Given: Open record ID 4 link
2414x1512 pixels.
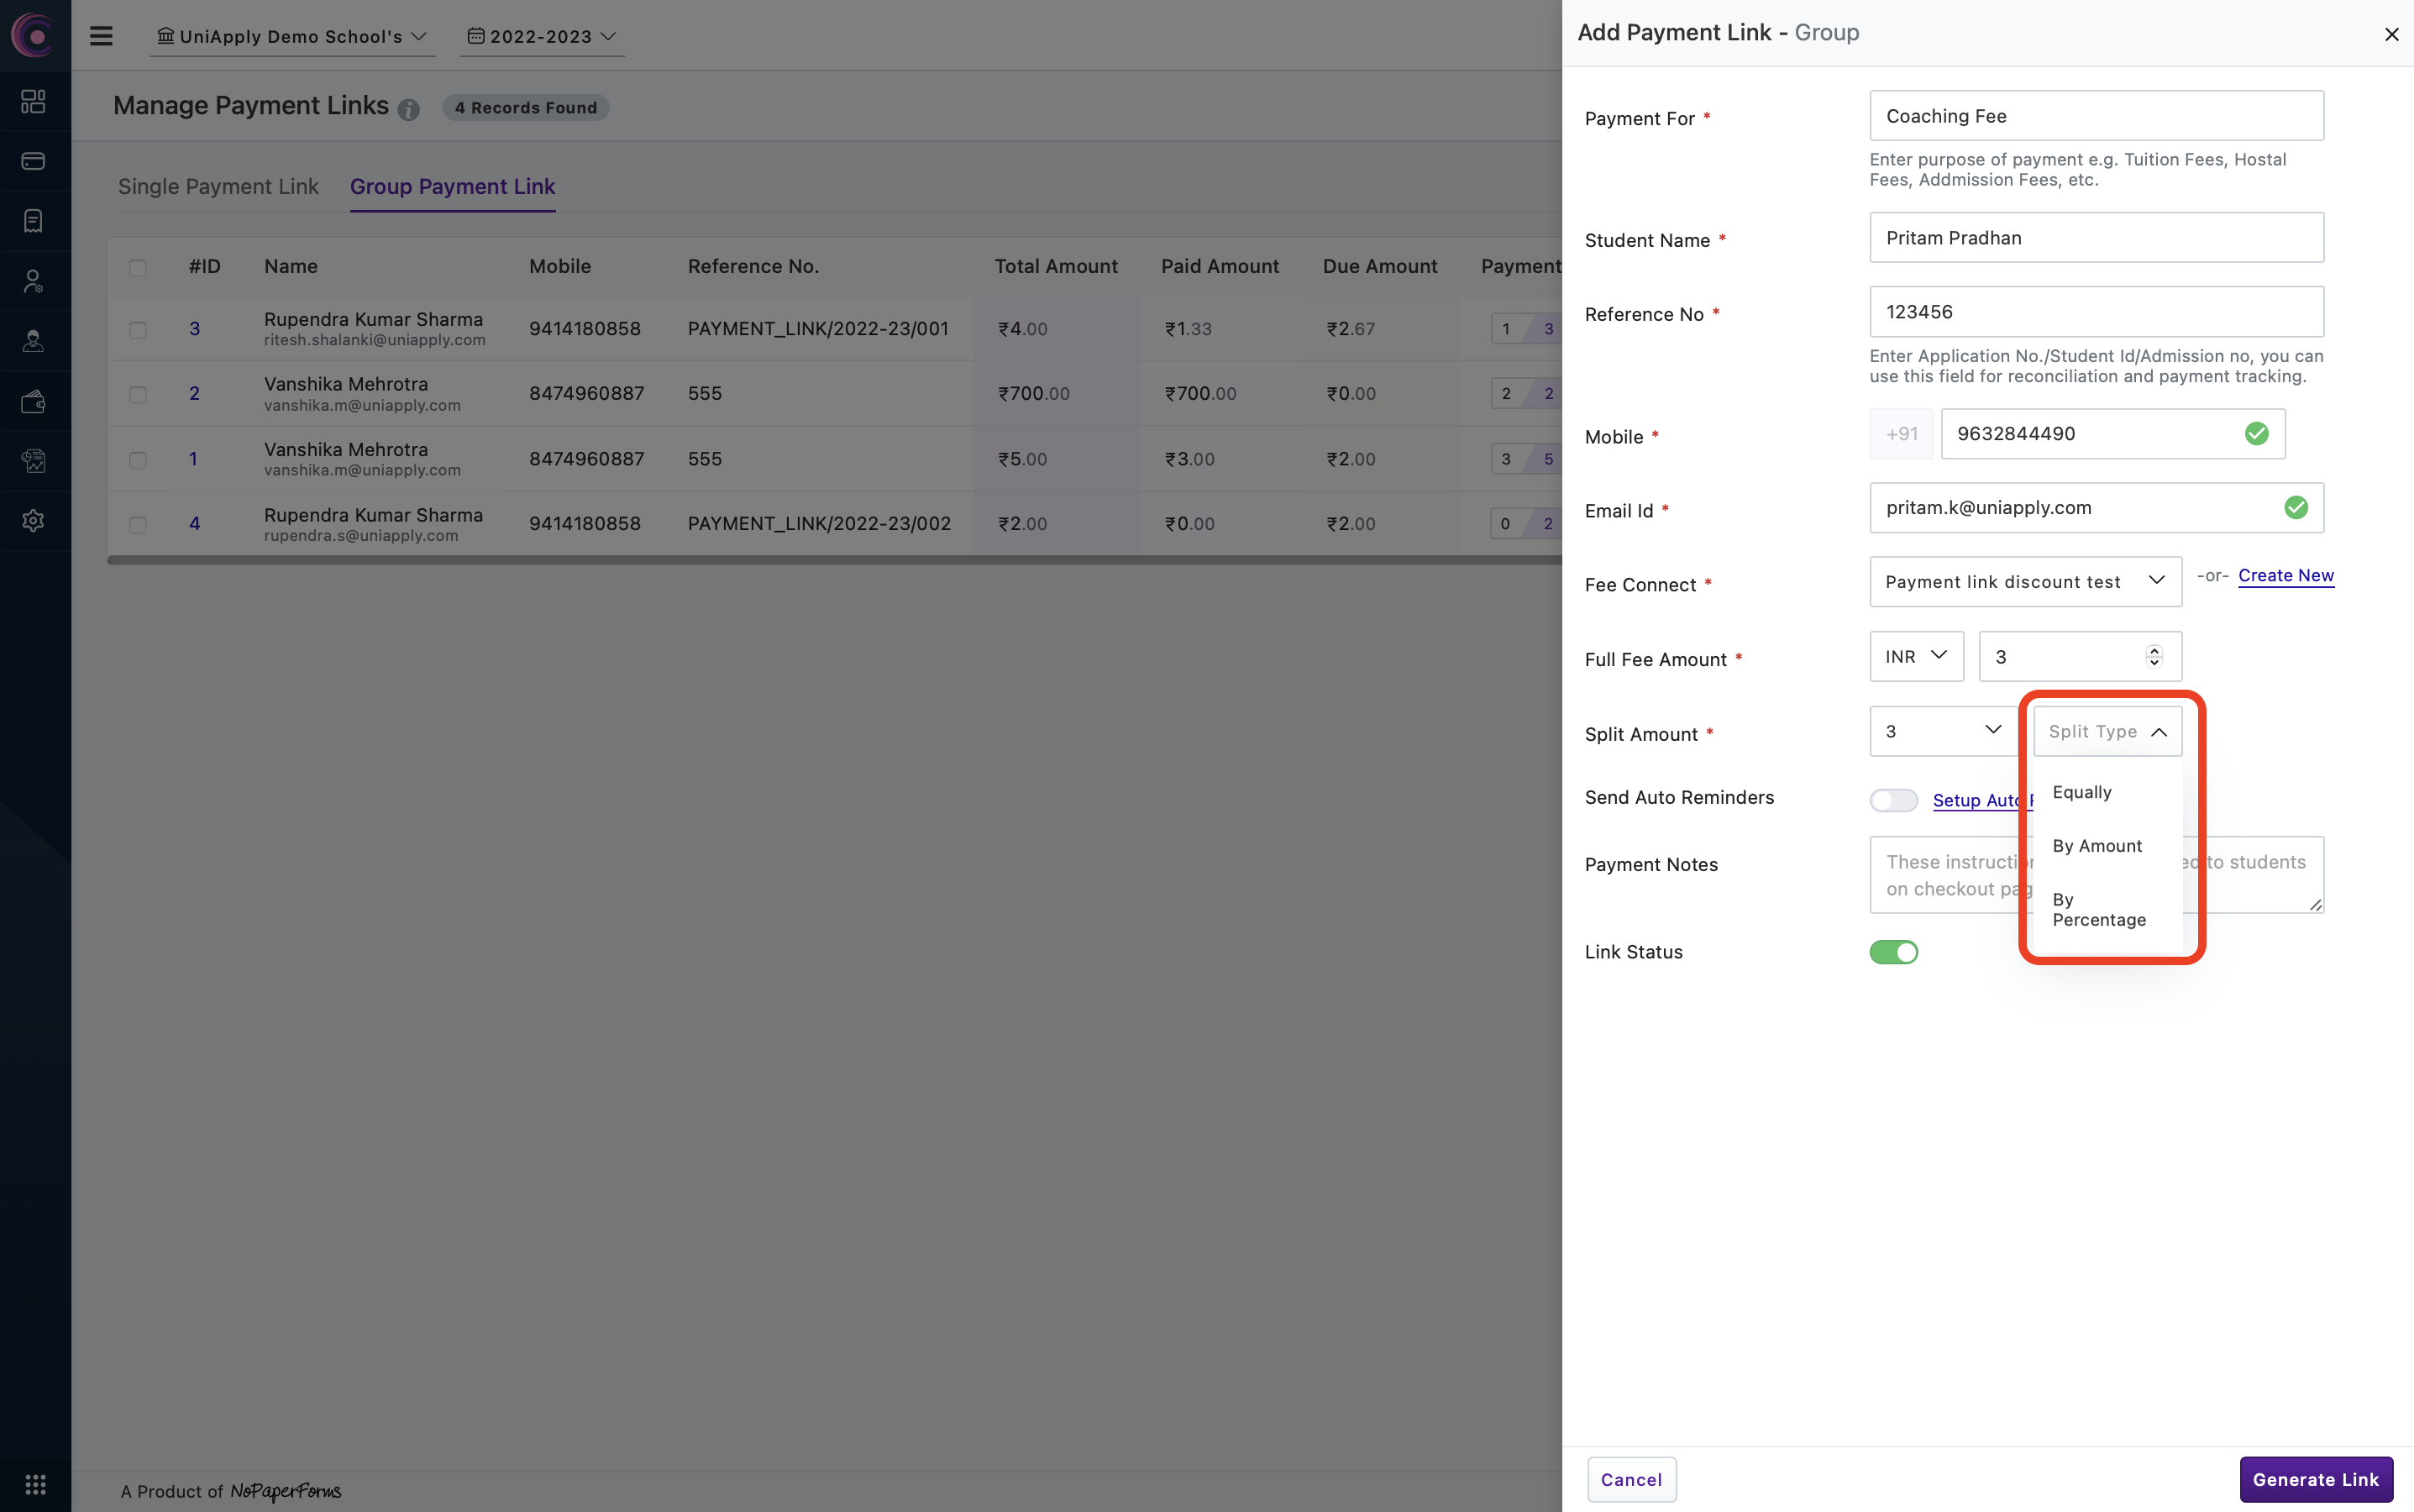Looking at the screenshot, I should point(195,524).
